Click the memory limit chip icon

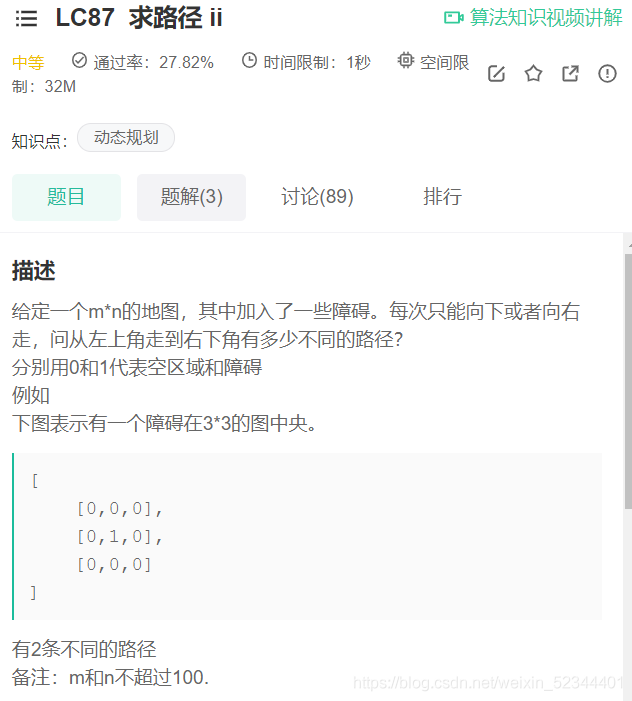[405, 60]
